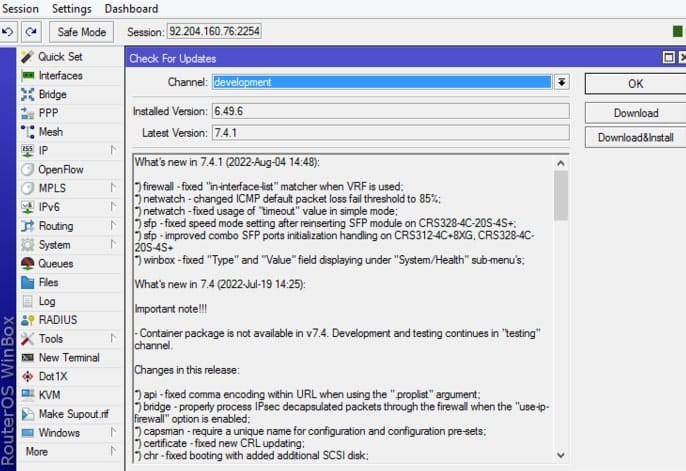Open the Files list
Viewport: 686px width, 471px height.
[x=48, y=283]
